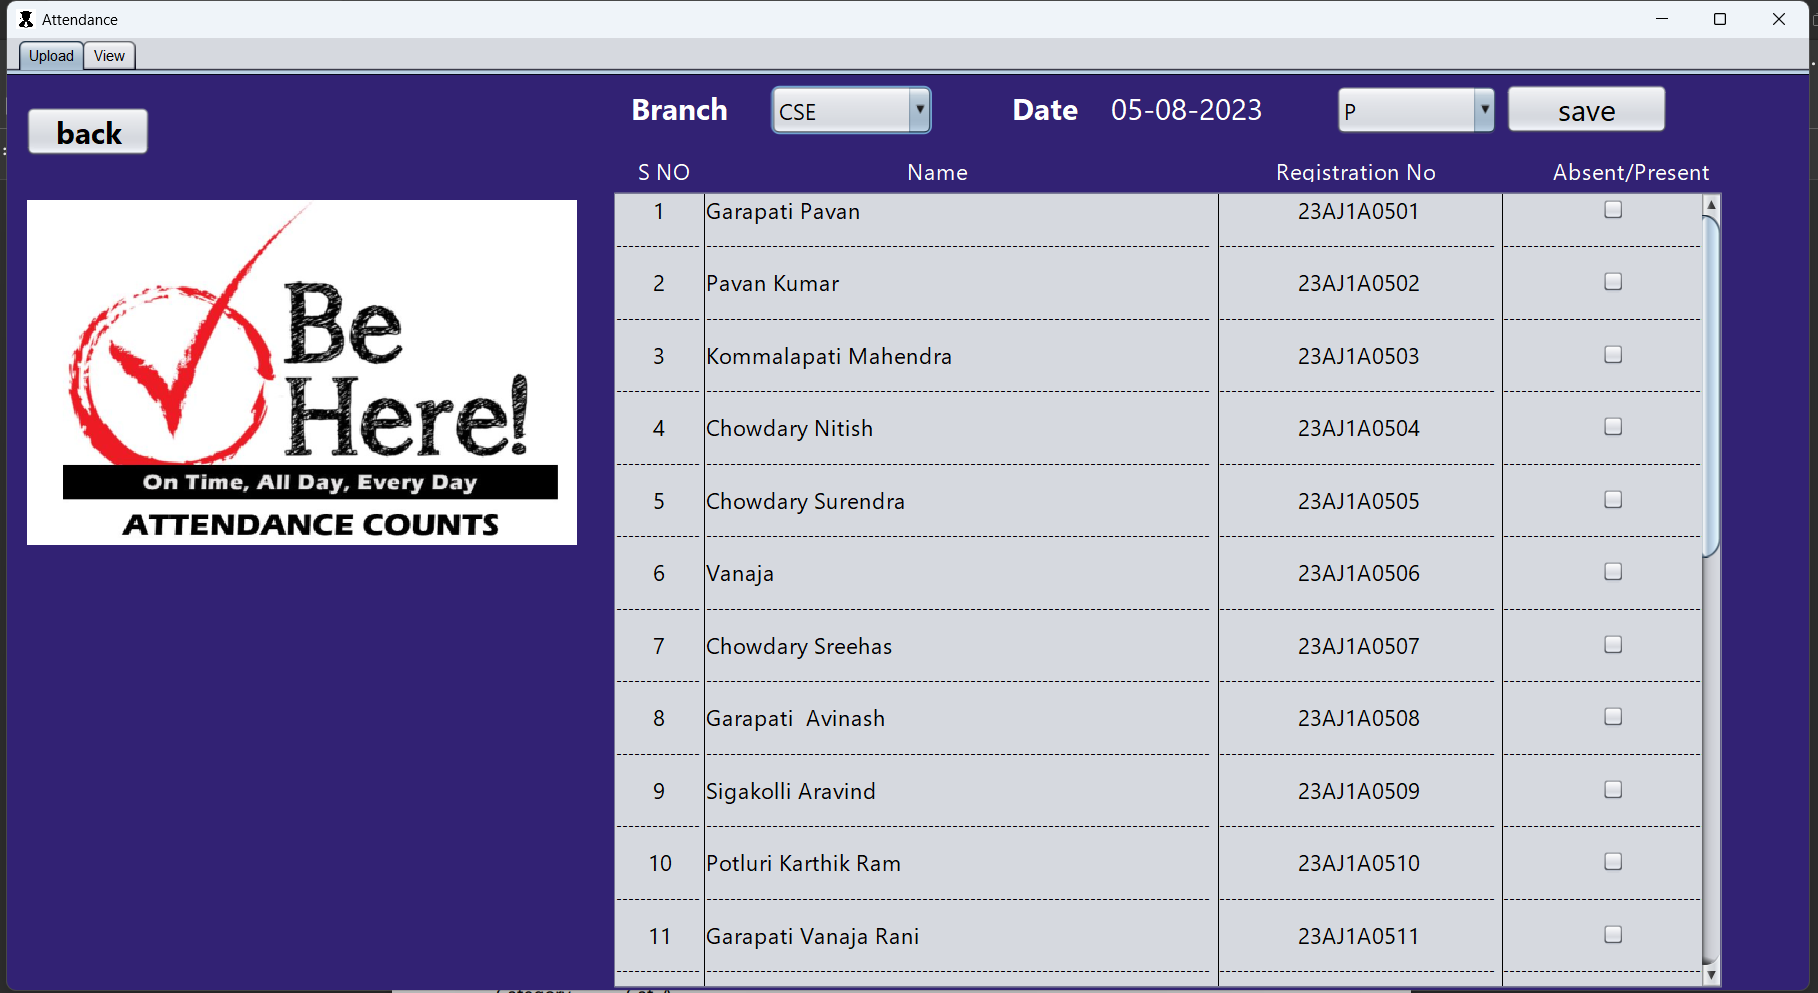This screenshot has width=1818, height=993.
Task: Minimize the Attendance window
Action: coord(1662,19)
